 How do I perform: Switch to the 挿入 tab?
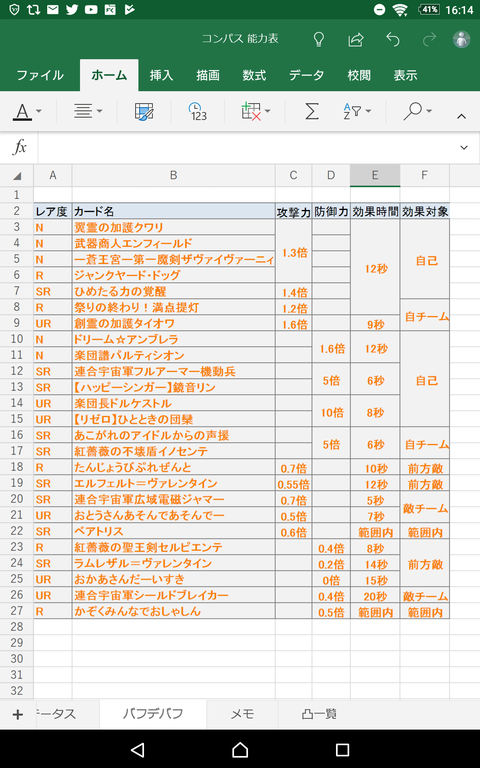161,75
